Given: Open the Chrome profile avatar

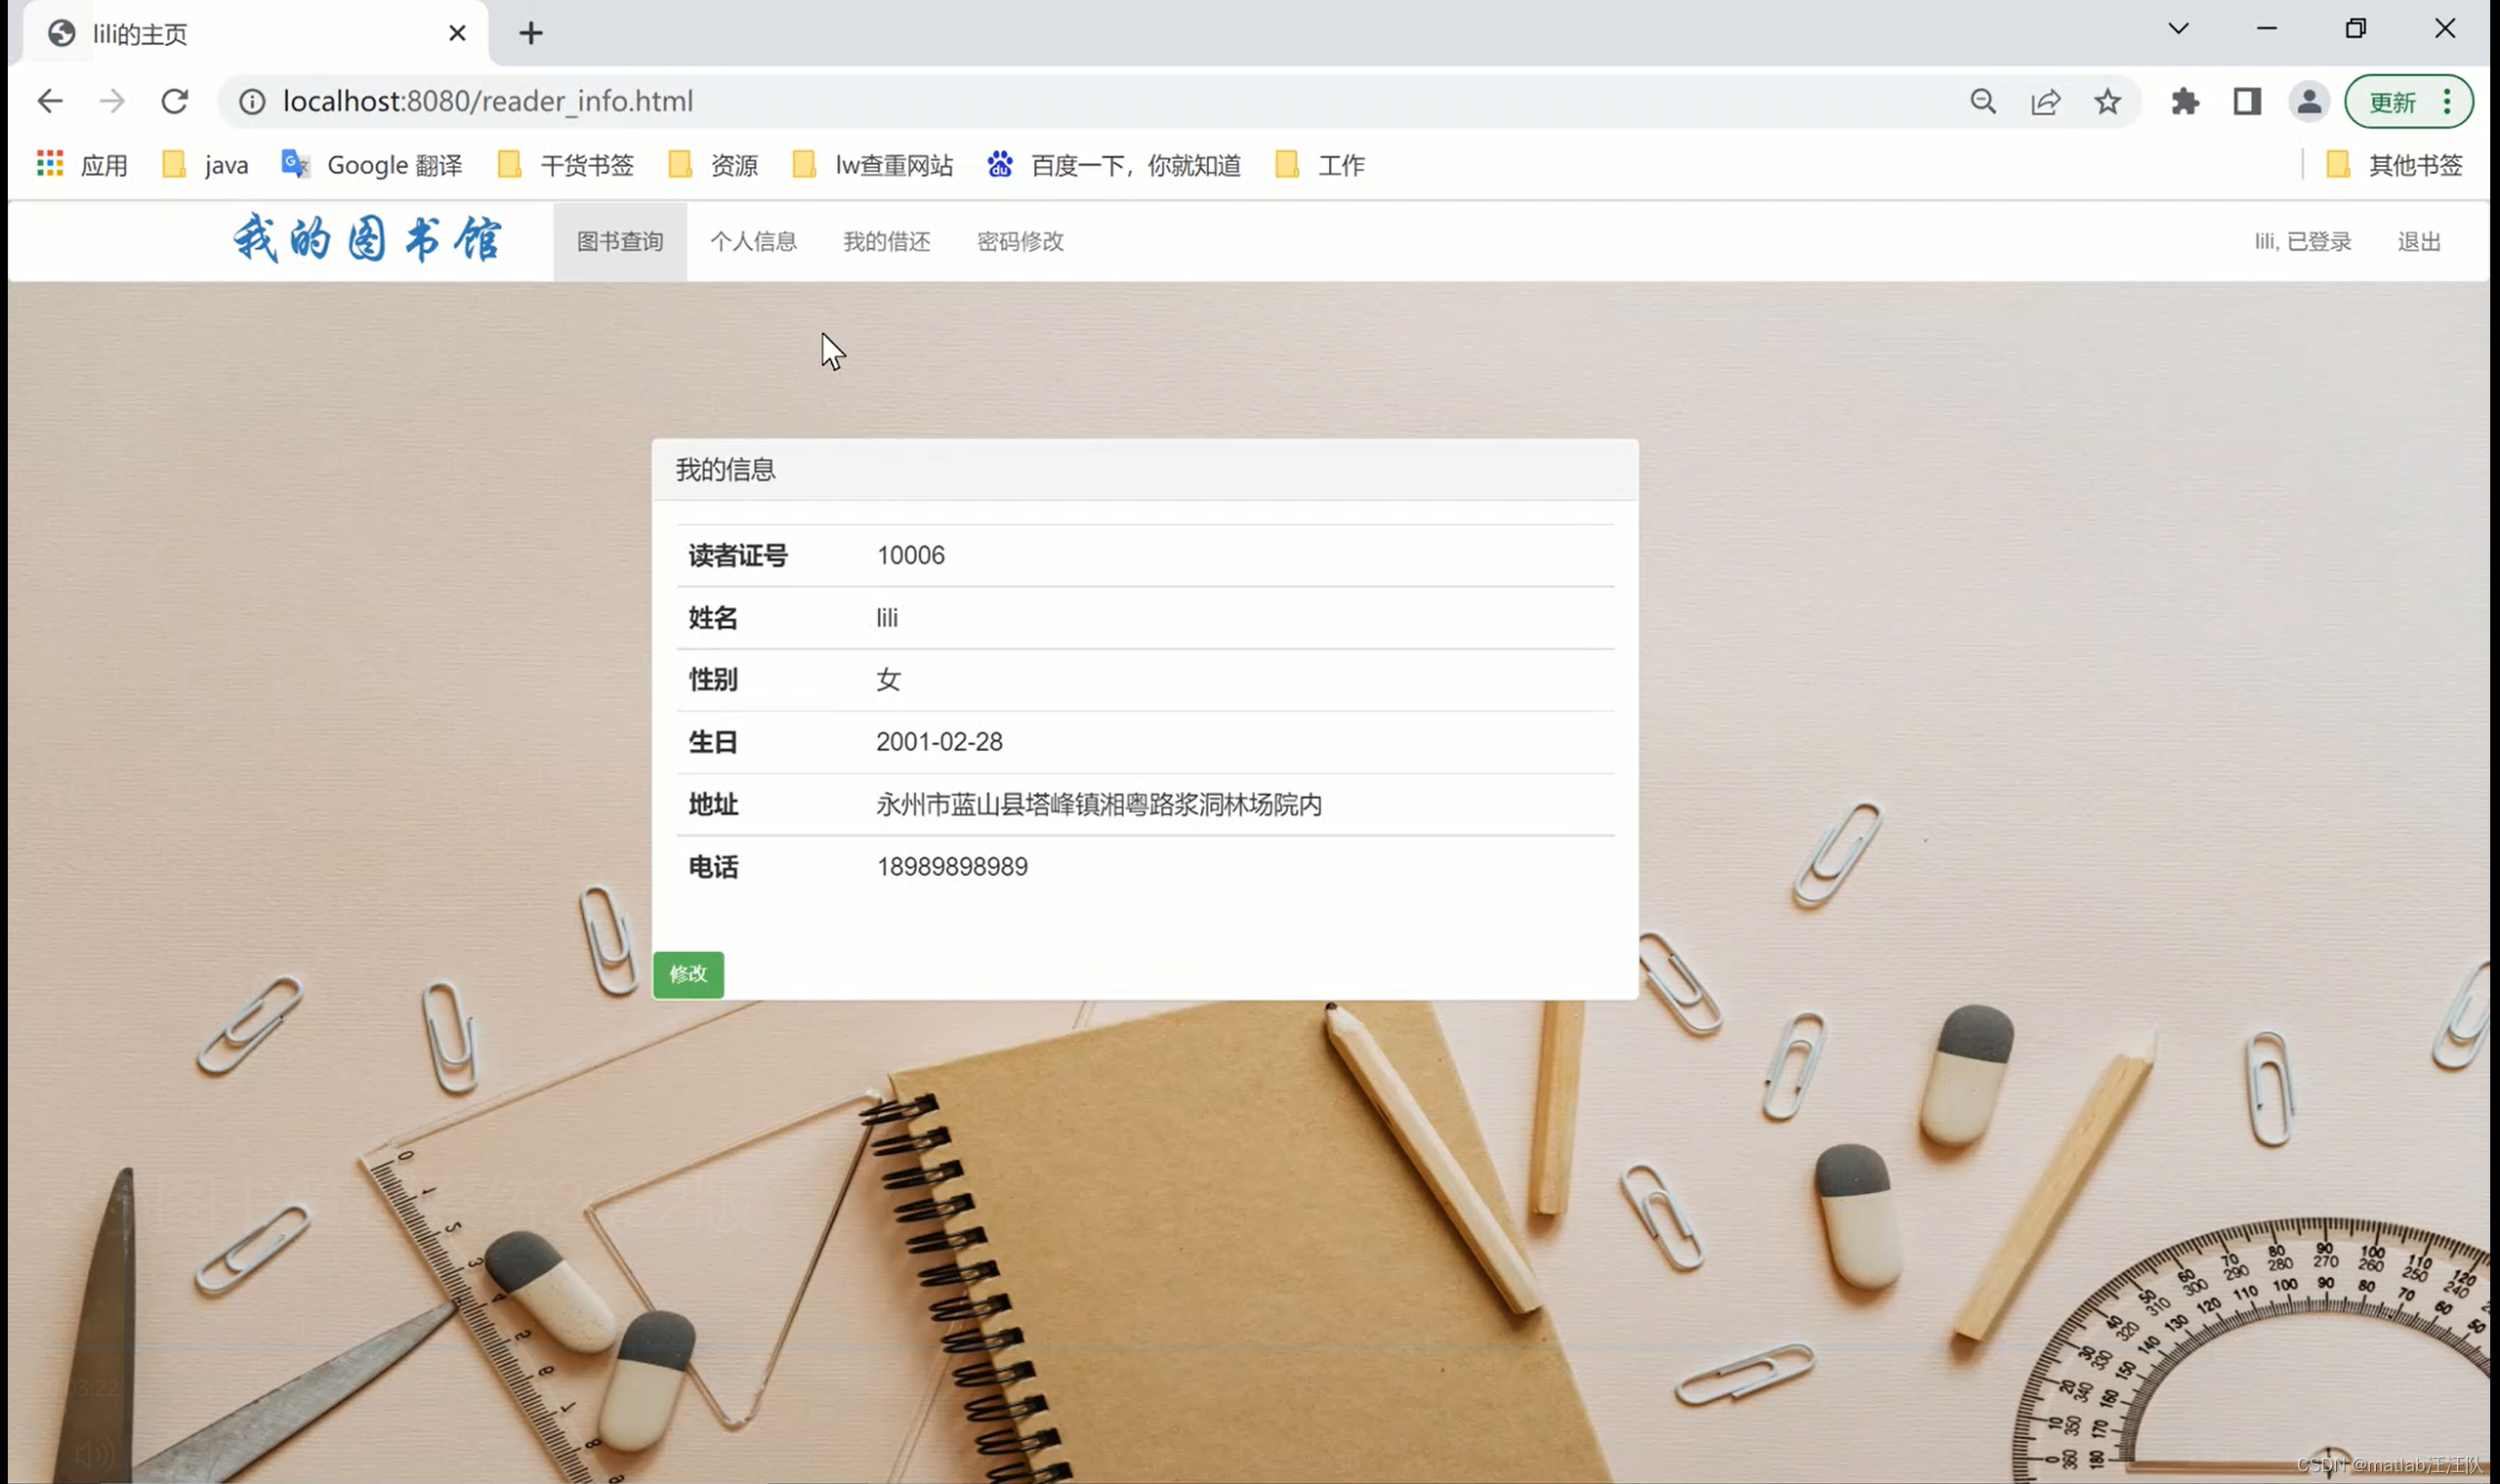Looking at the screenshot, I should 2309,101.
